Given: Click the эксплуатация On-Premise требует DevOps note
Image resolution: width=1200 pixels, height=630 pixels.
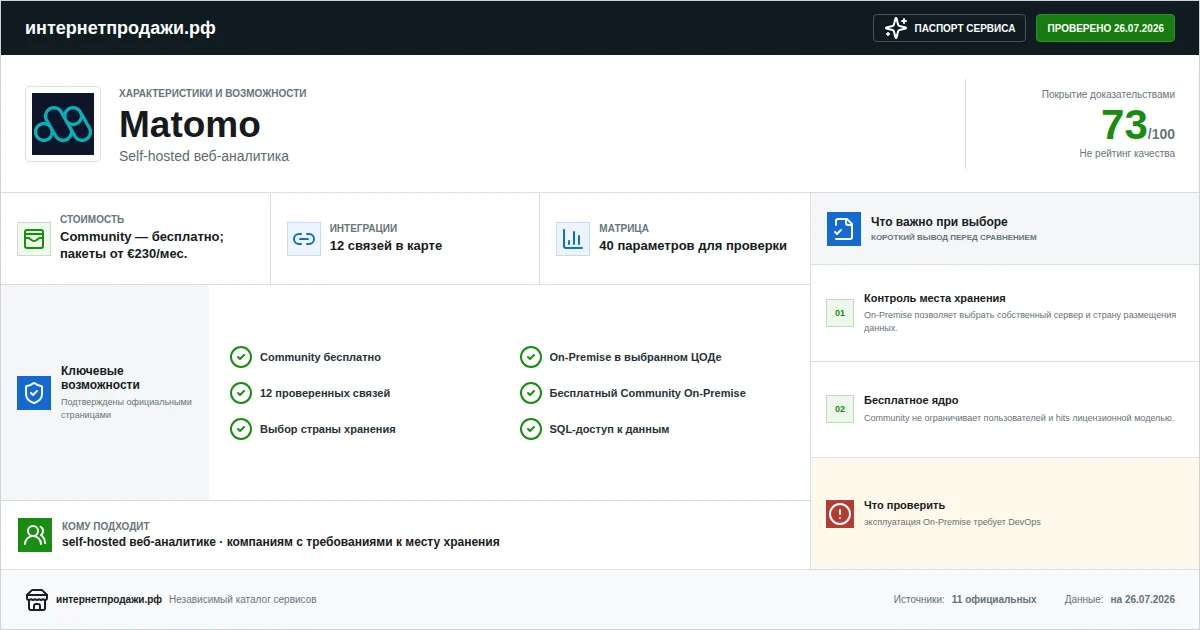Looking at the screenshot, I should pyautogui.click(x=952, y=522).
